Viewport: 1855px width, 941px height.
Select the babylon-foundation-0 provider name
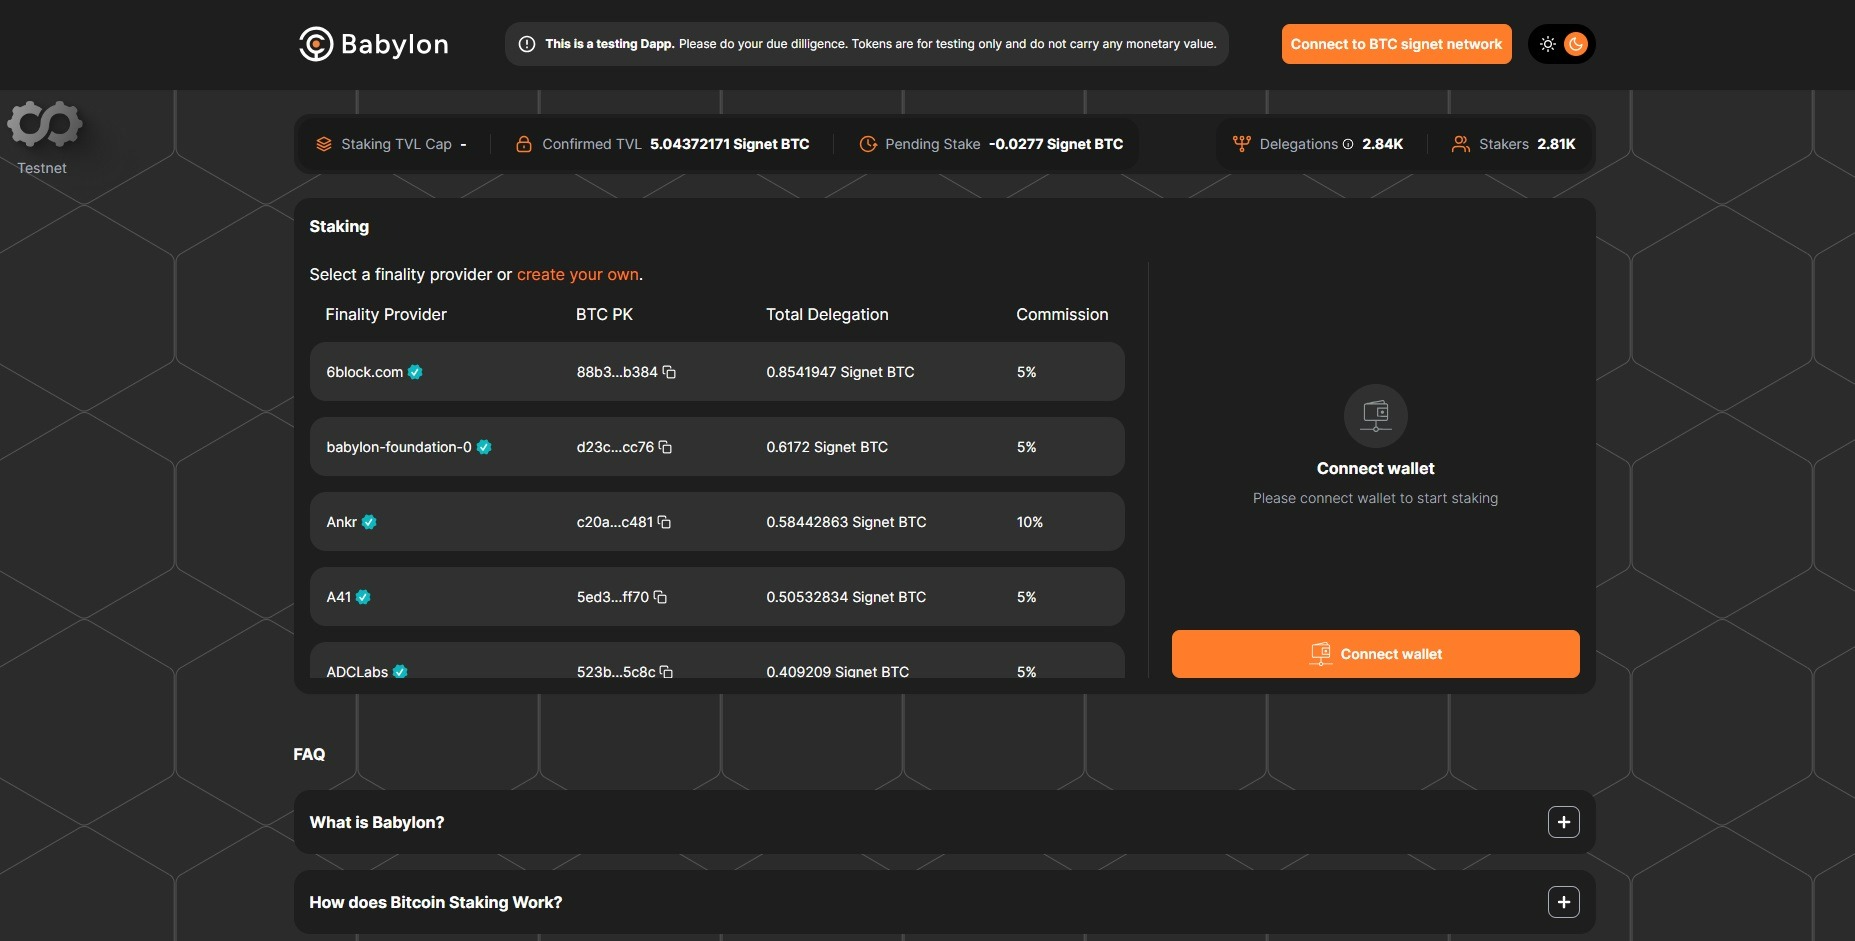point(399,447)
